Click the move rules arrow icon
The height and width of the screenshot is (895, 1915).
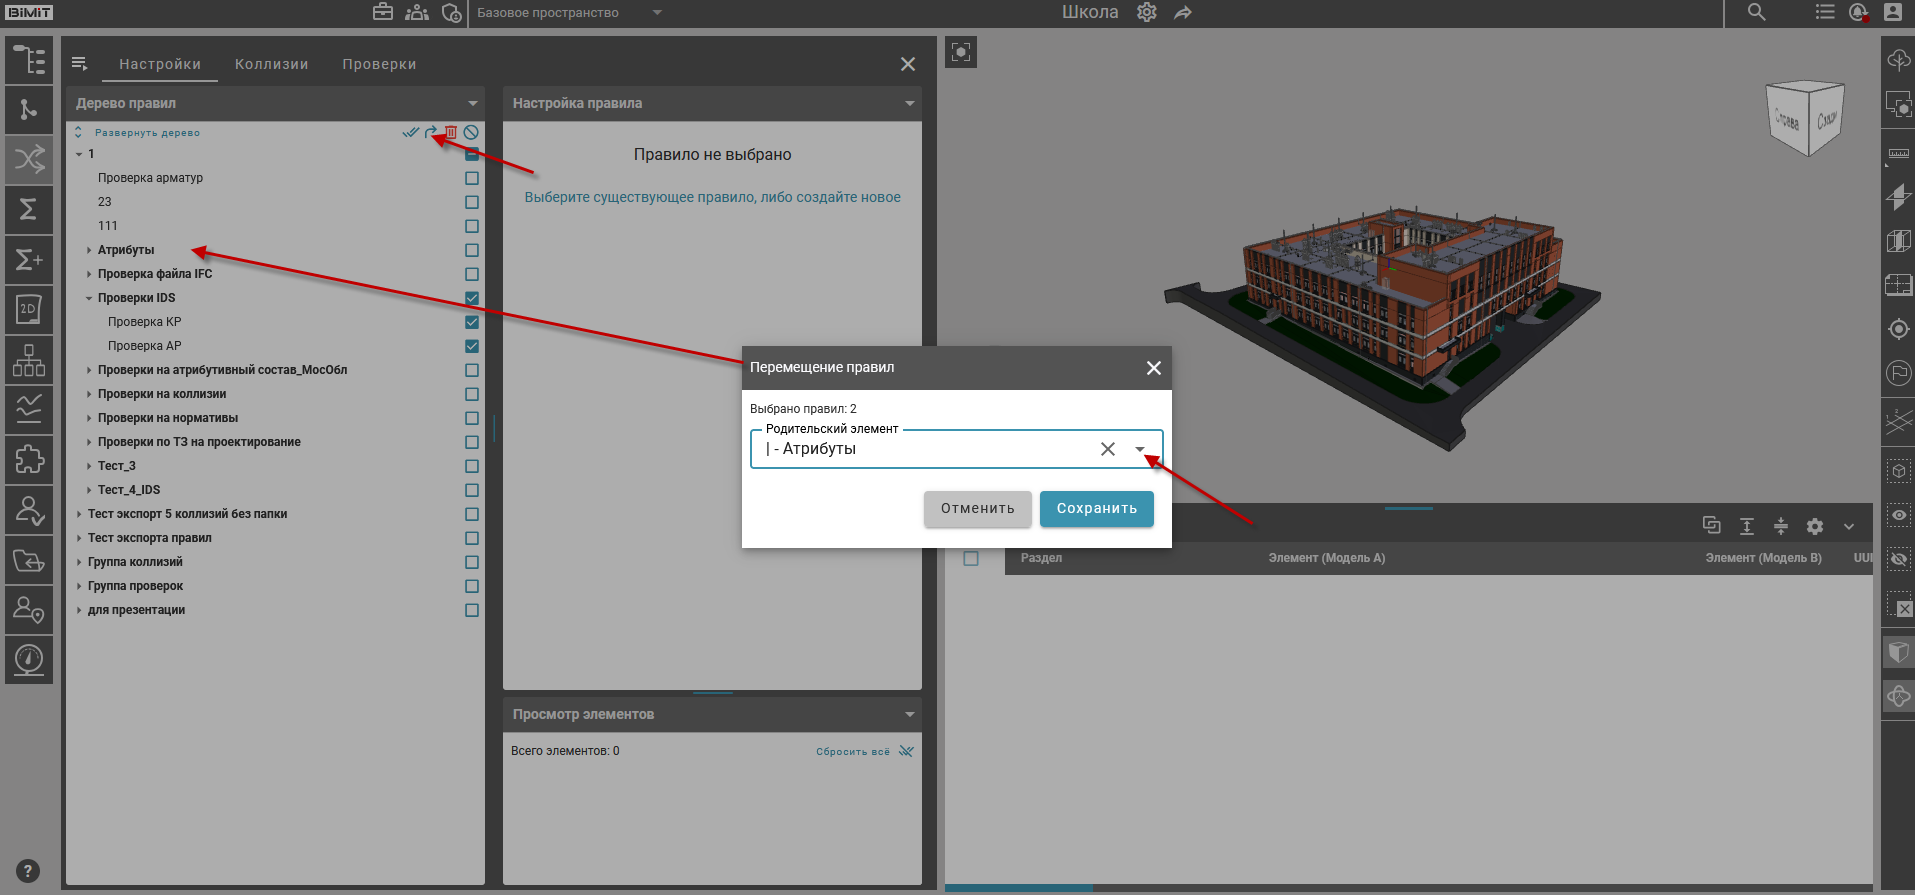(x=431, y=132)
